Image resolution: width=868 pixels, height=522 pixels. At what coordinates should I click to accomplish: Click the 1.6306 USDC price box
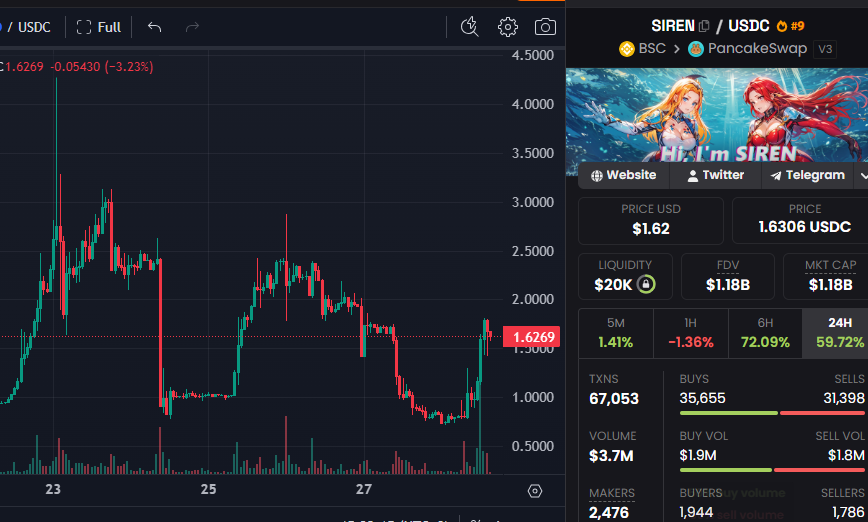(800, 220)
